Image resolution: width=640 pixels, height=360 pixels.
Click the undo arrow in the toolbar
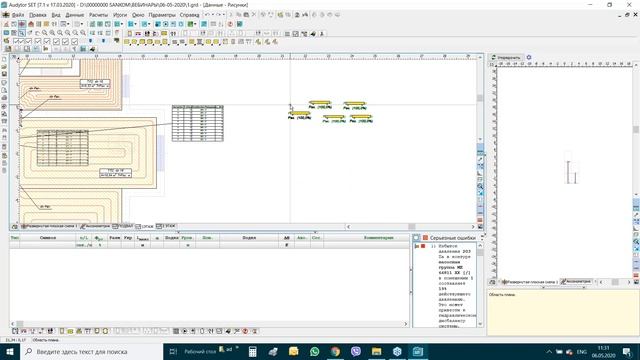207,14
